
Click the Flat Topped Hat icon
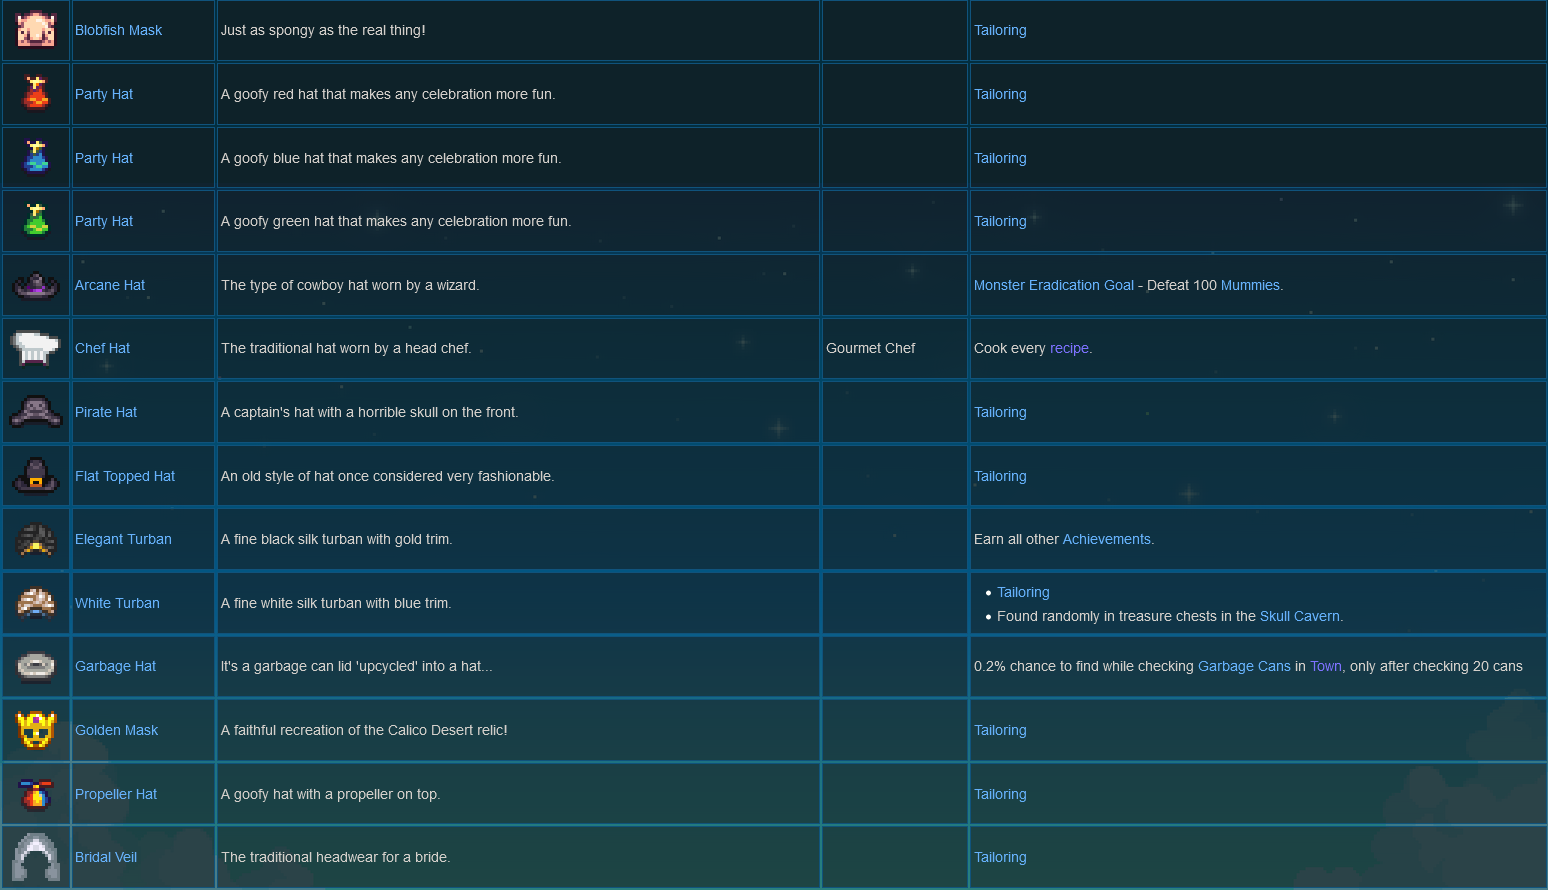36,476
